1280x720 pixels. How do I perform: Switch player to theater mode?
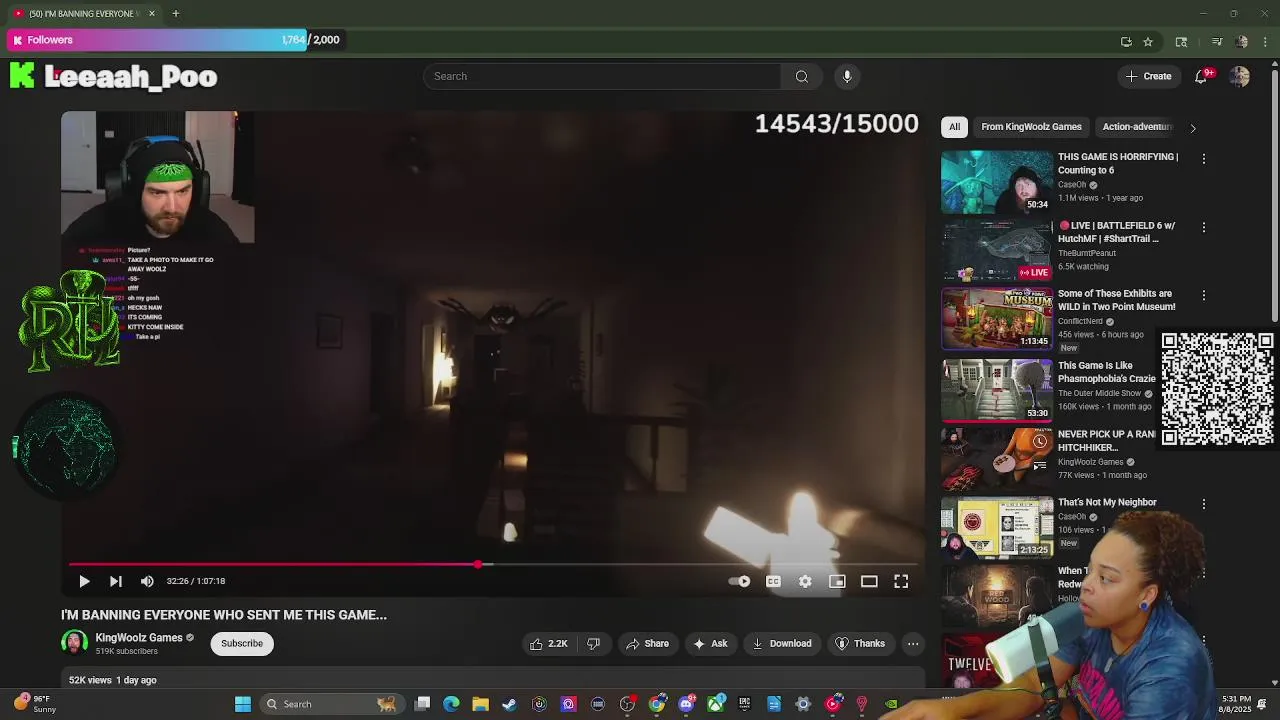point(869,581)
